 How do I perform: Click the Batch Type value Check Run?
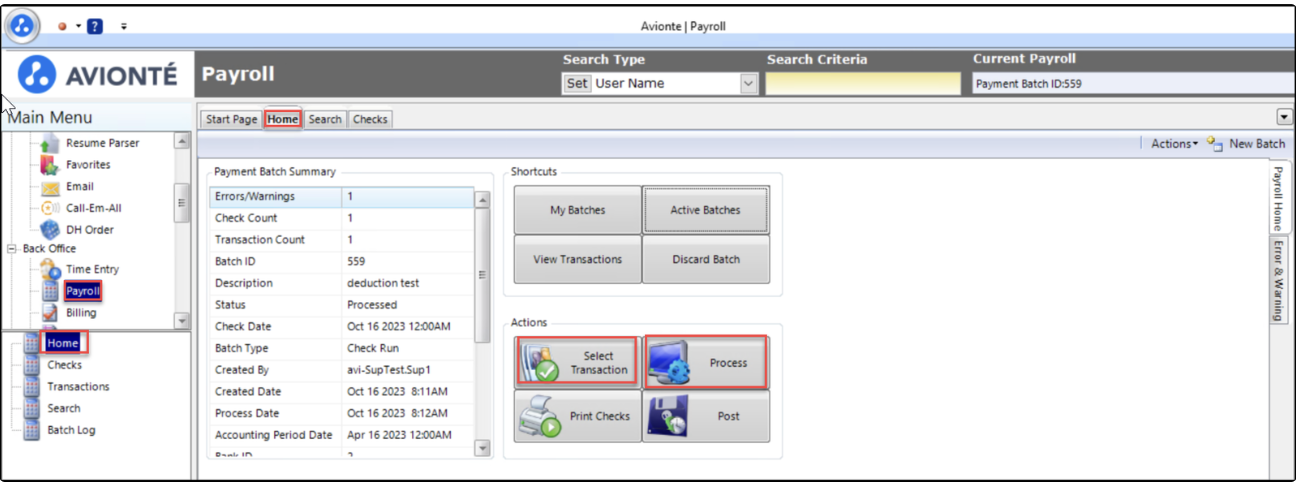[372, 348]
